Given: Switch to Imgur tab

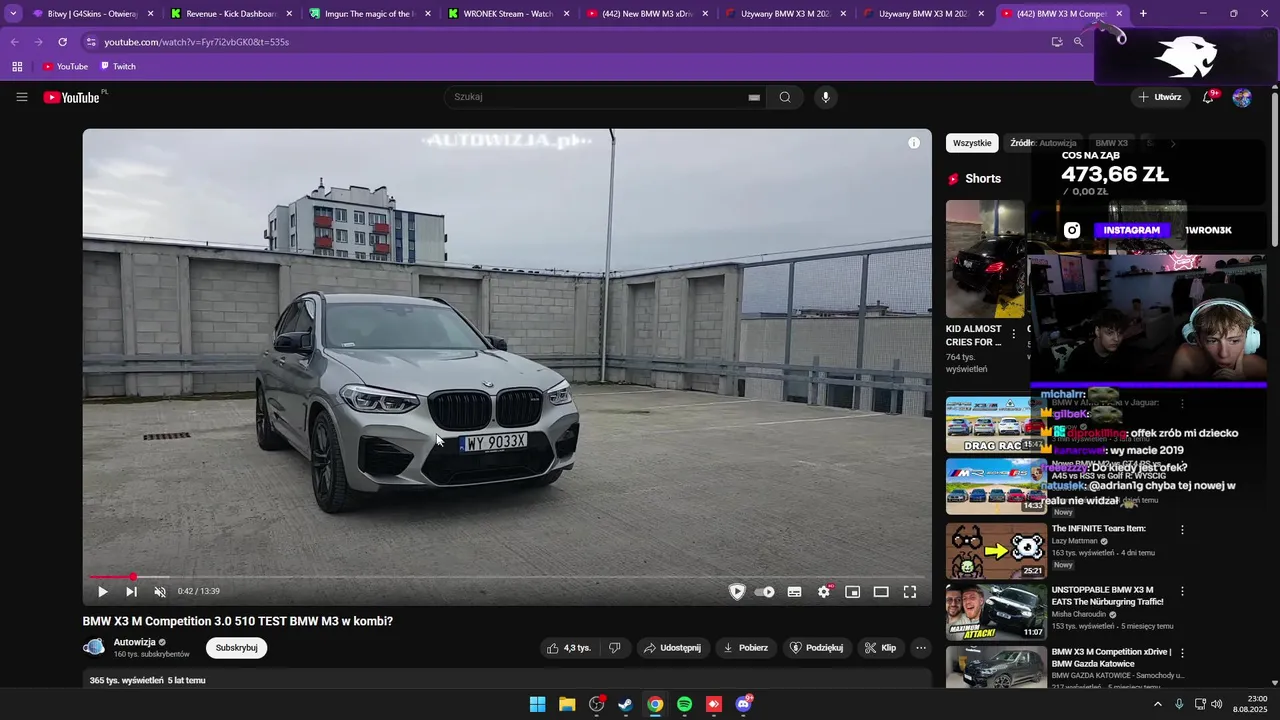Looking at the screenshot, I should point(370,14).
